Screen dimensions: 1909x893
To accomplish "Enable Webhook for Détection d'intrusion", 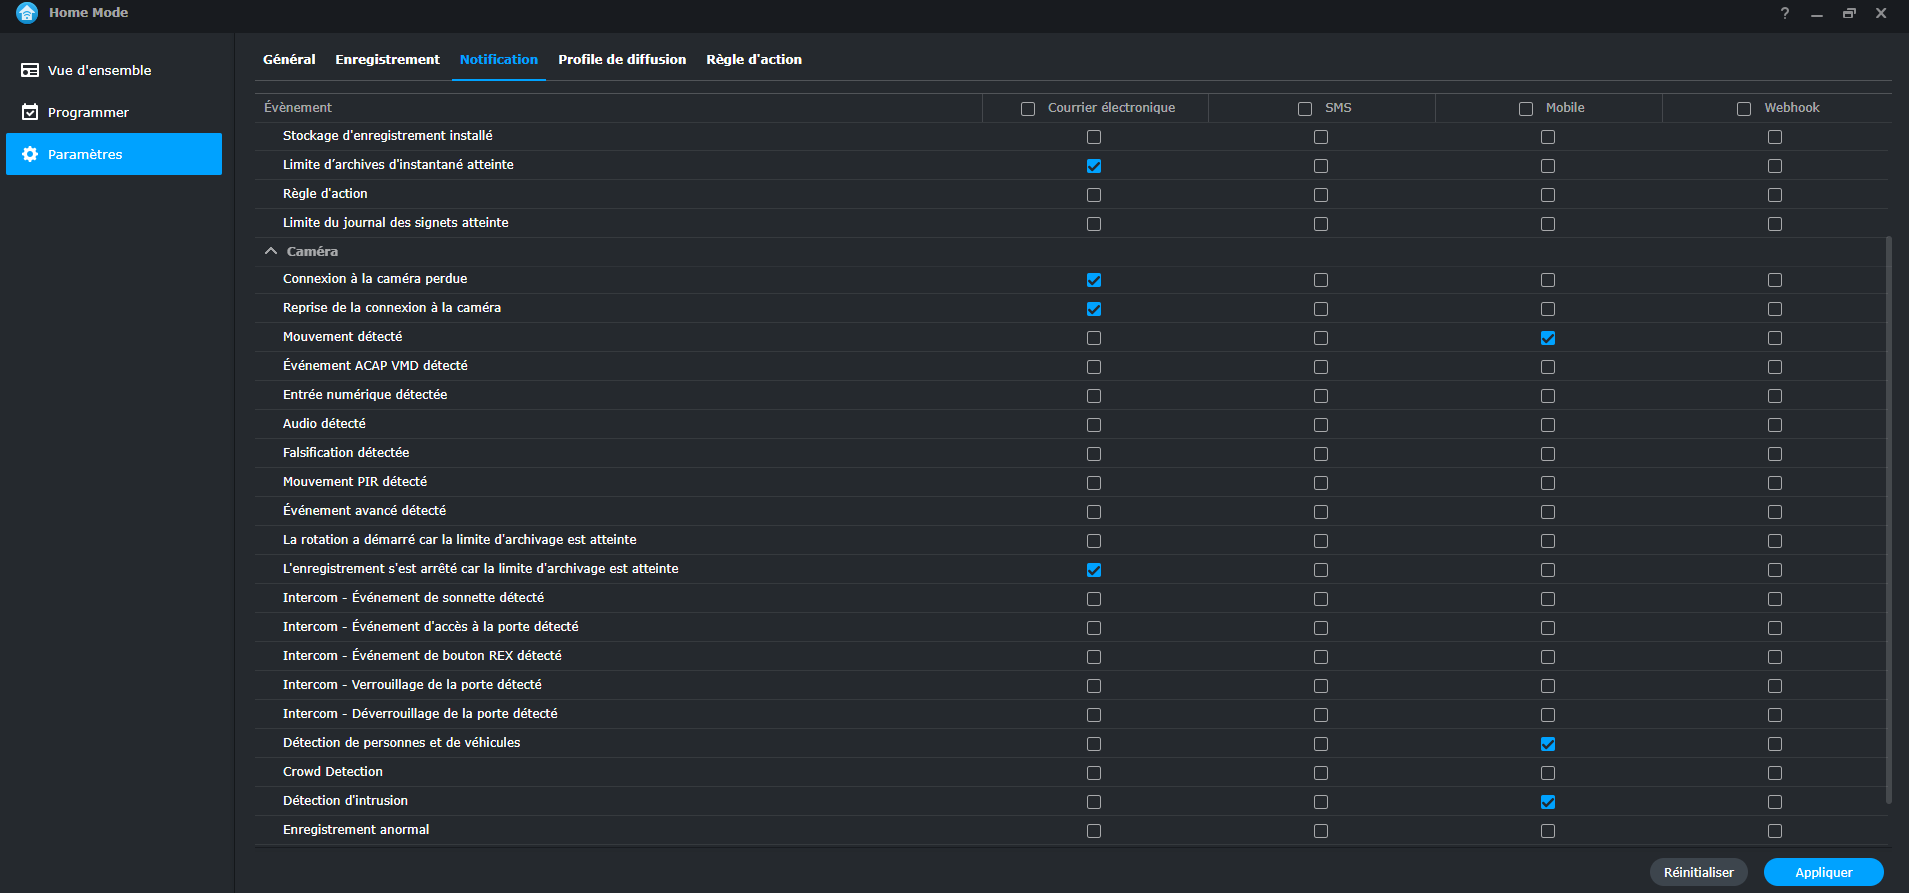I will [x=1775, y=802].
